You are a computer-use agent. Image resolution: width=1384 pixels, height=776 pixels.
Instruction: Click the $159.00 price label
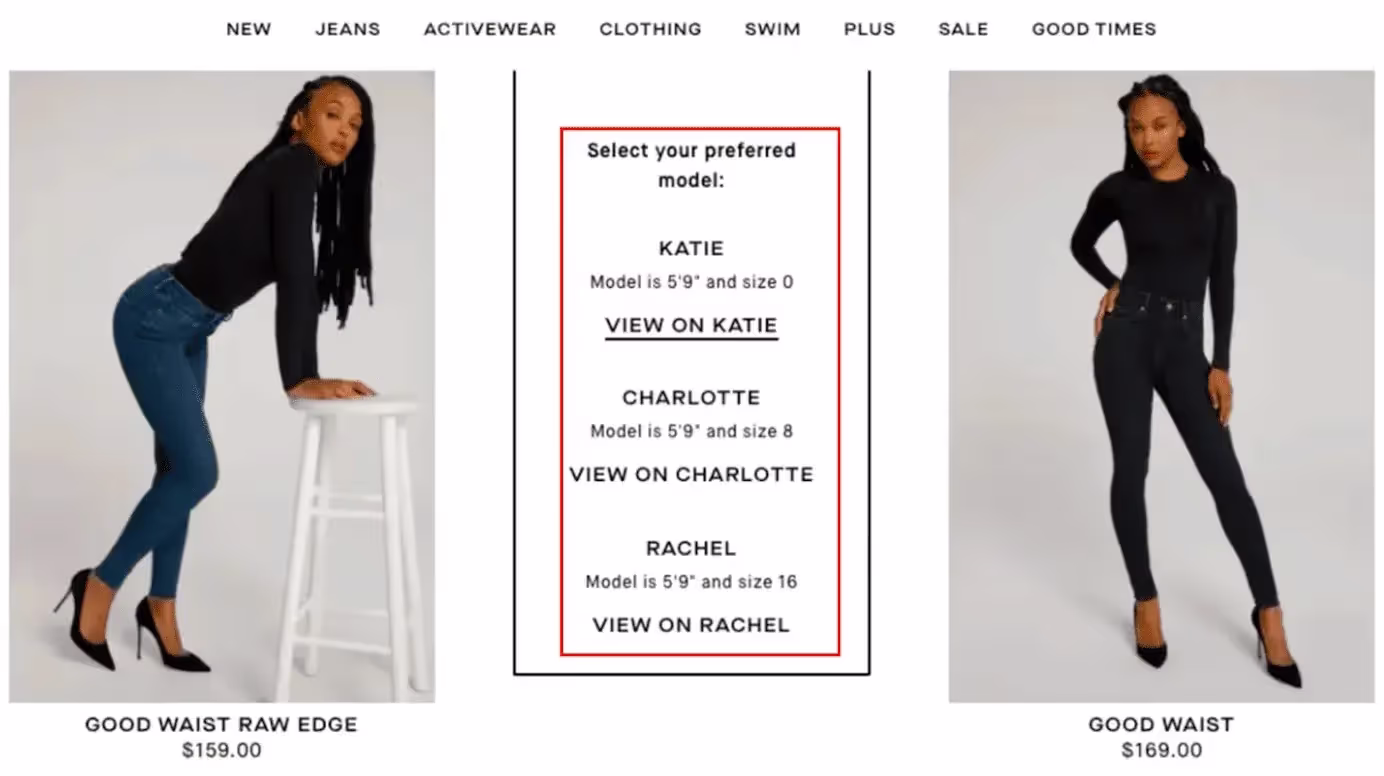(221, 750)
